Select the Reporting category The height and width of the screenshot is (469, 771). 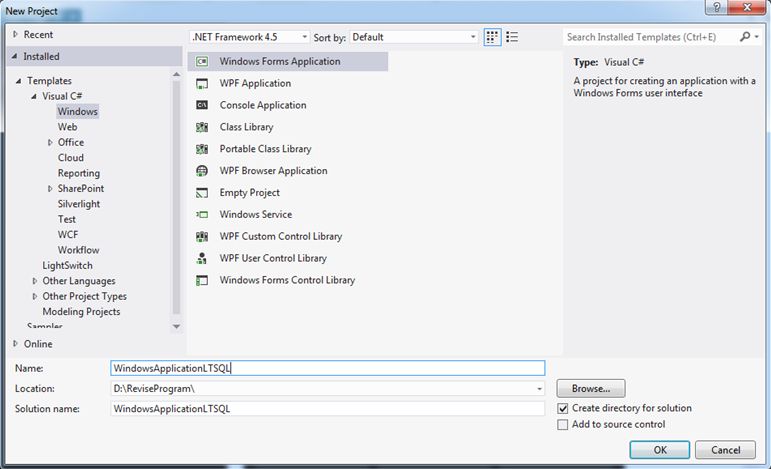(79, 173)
